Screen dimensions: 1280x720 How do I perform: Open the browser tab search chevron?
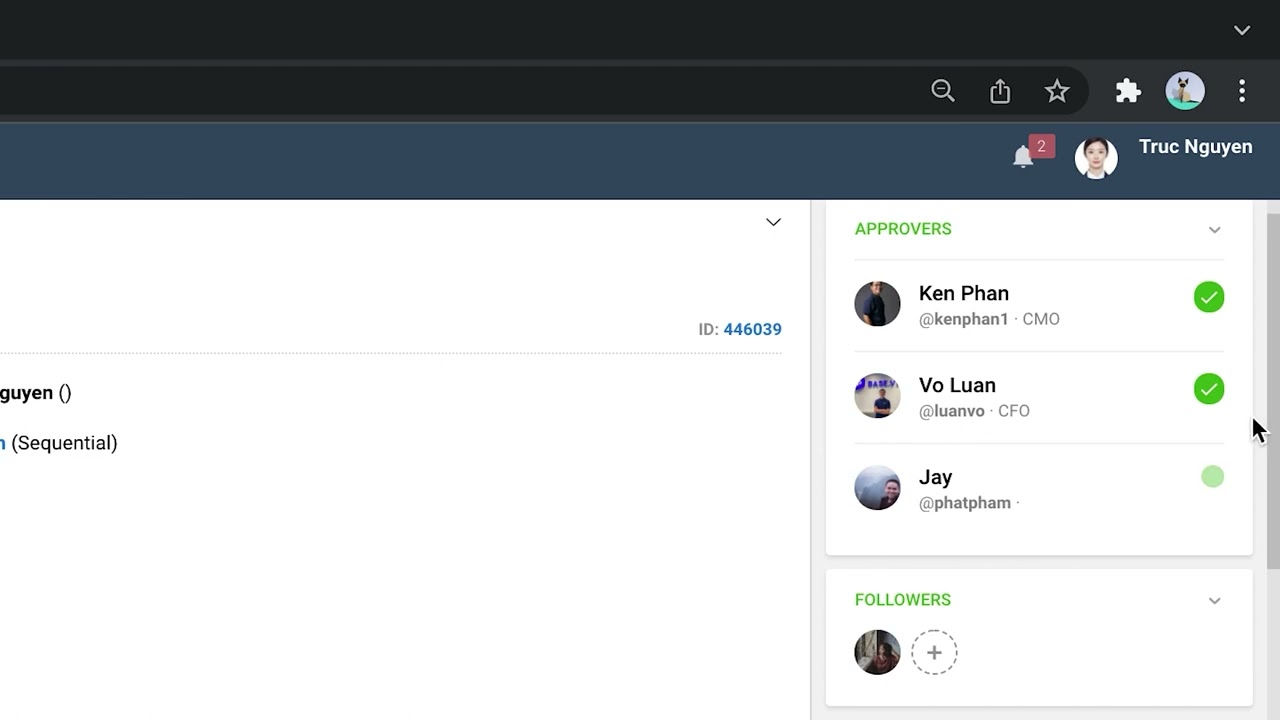click(1242, 30)
